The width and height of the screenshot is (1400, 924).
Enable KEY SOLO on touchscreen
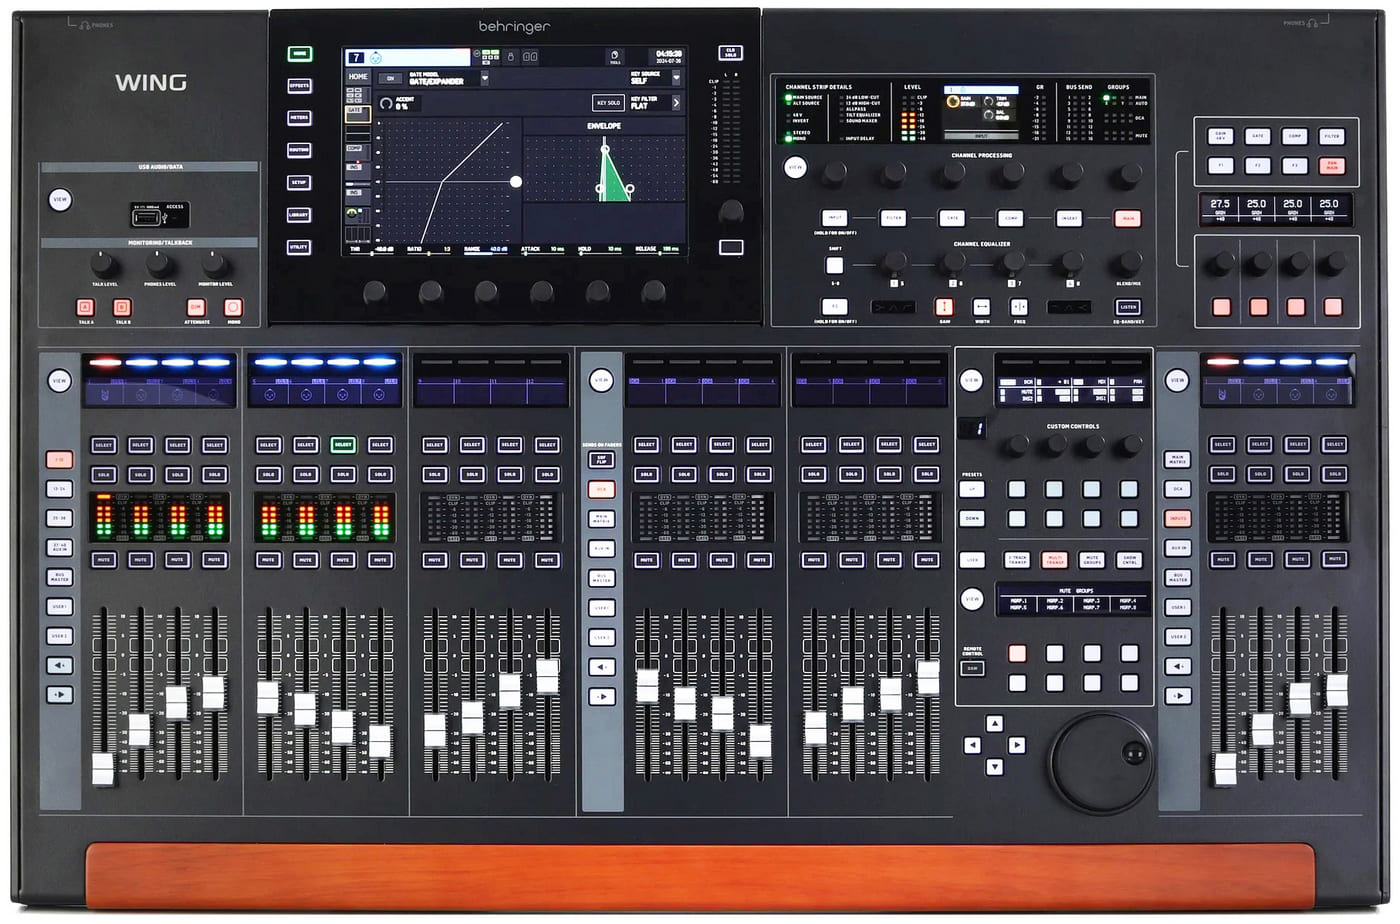(608, 102)
